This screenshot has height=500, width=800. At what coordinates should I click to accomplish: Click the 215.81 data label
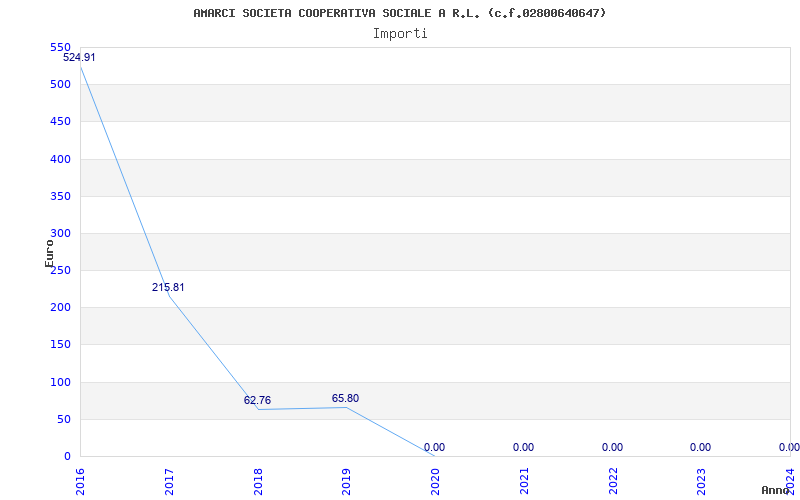coord(168,287)
